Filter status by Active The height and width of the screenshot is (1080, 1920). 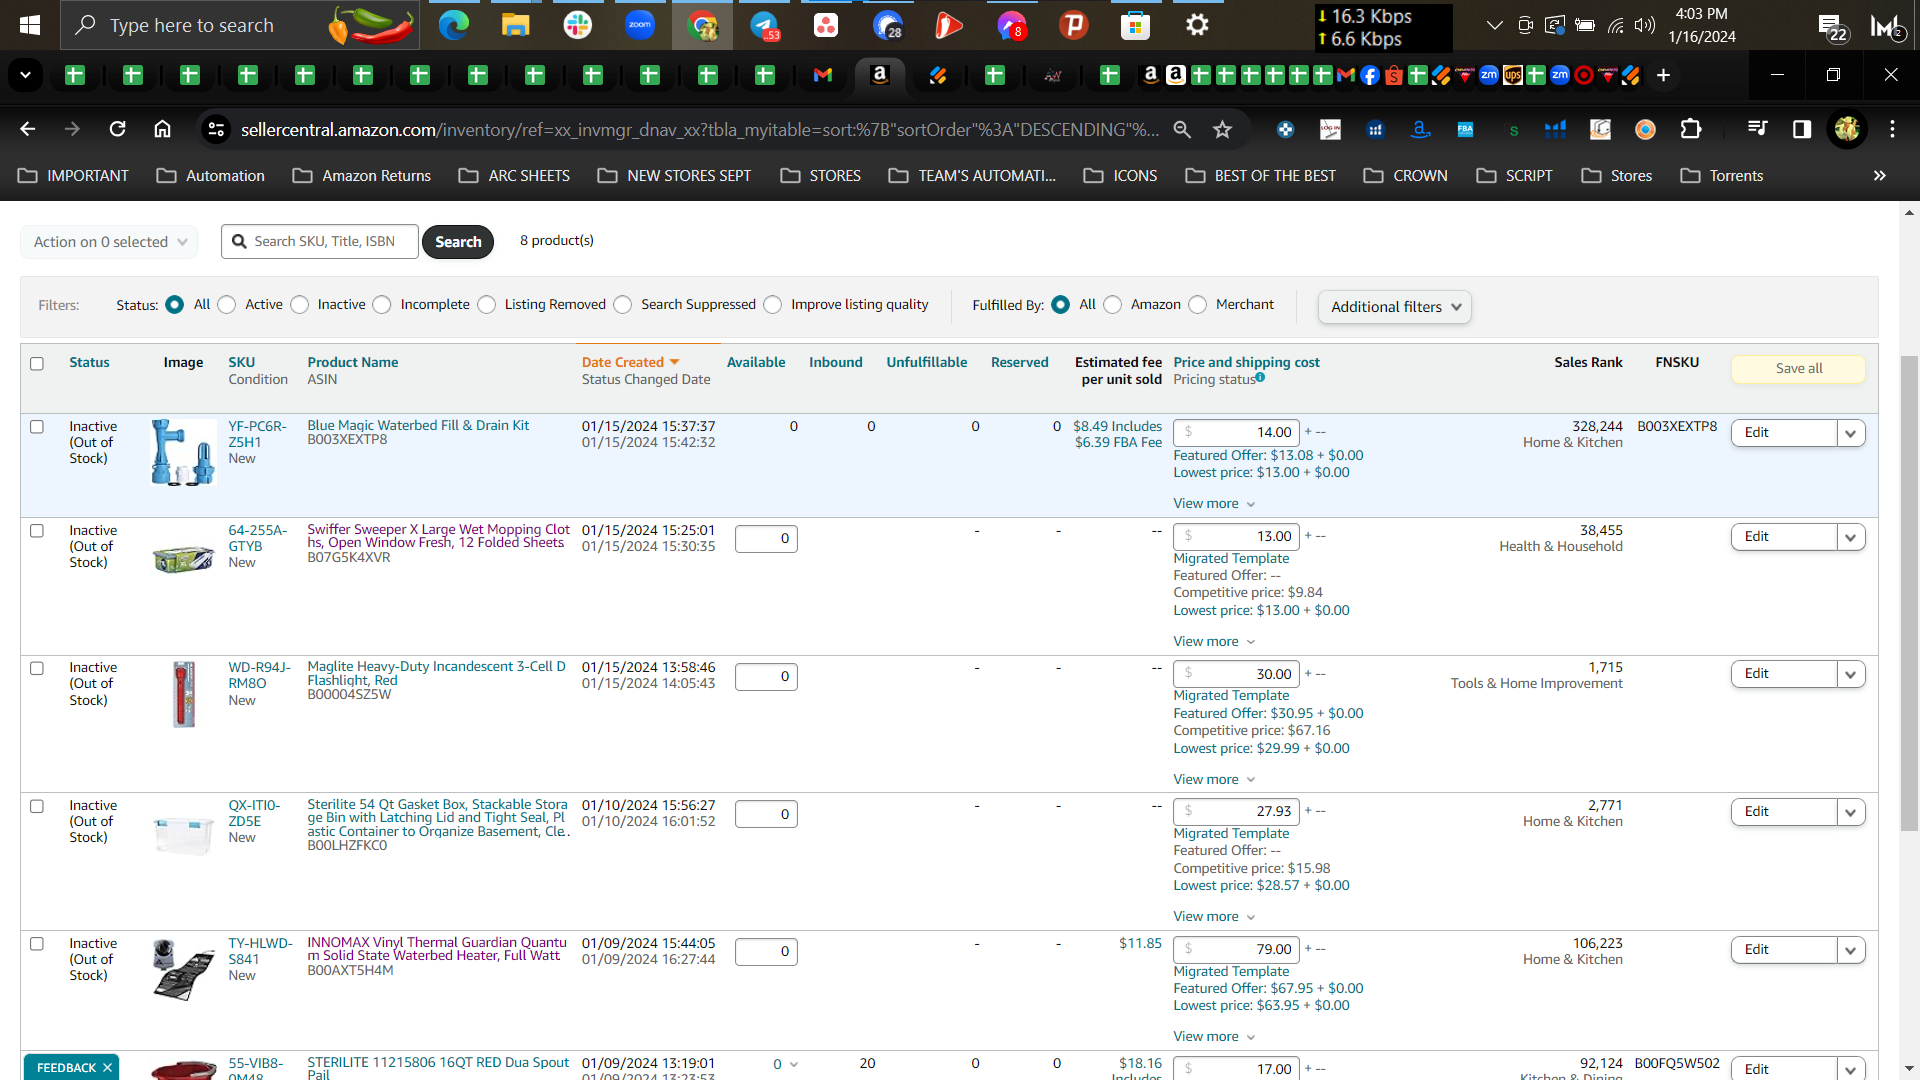(227, 305)
